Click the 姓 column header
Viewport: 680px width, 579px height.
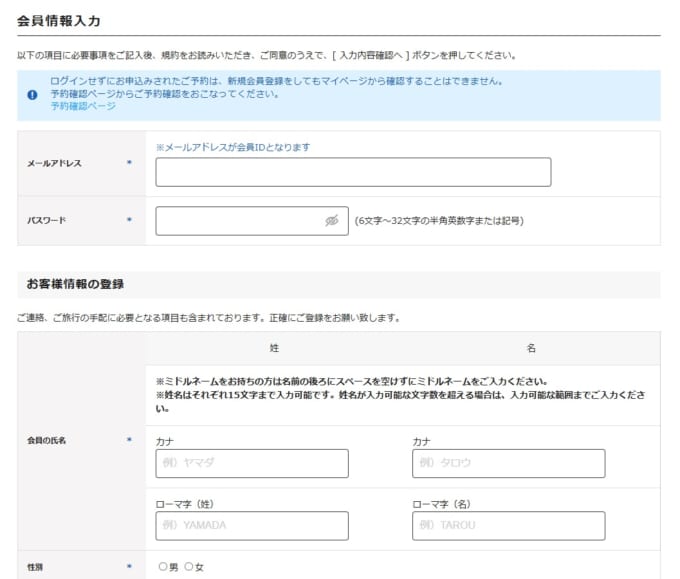point(274,348)
